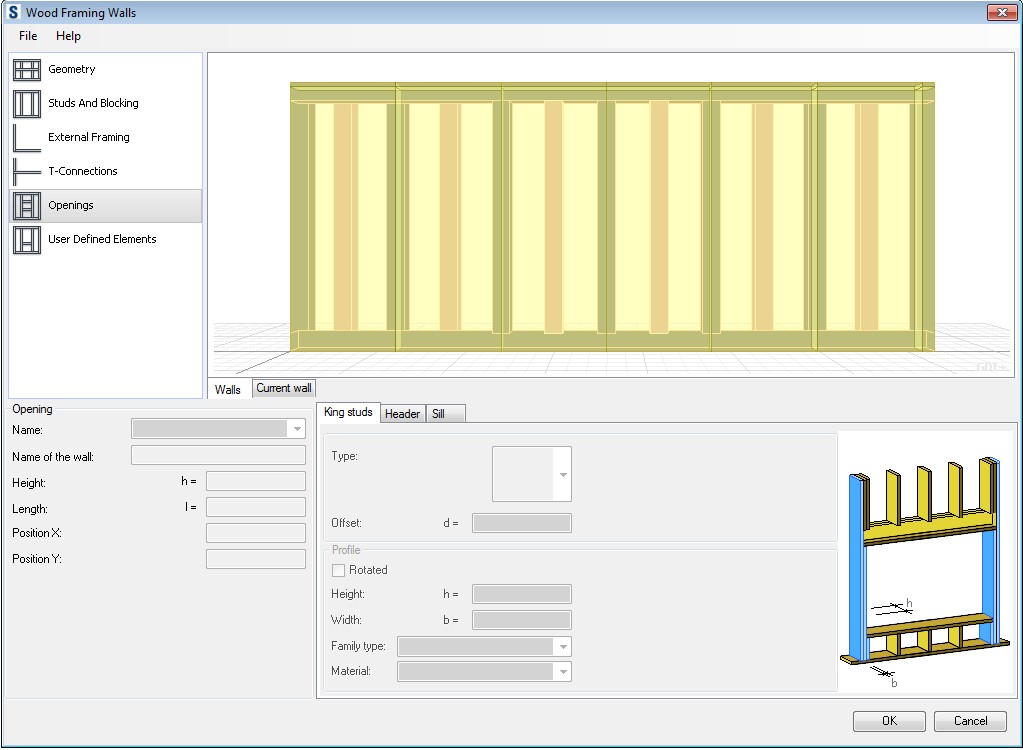Switch to the Header tab
1023x750 pixels.
(x=402, y=413)
